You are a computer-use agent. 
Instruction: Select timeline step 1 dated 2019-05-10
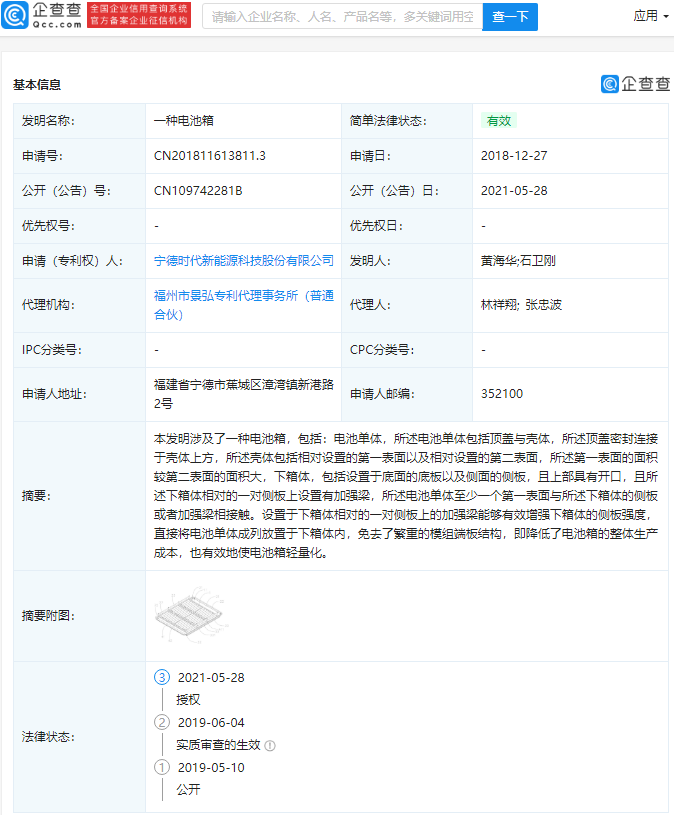tap(162, 767)
